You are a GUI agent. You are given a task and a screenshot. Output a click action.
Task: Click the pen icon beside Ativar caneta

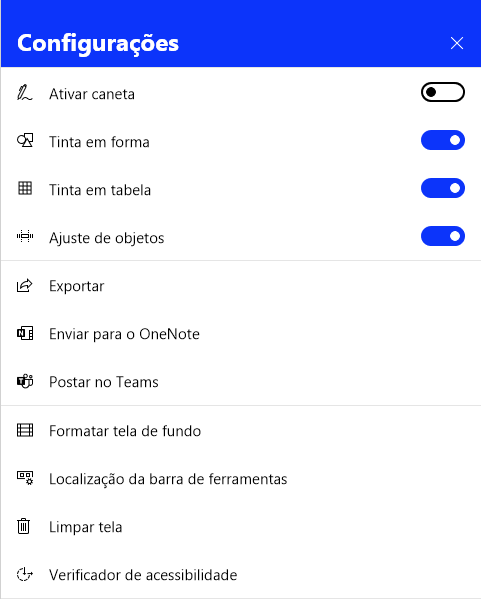coord(25,93)
